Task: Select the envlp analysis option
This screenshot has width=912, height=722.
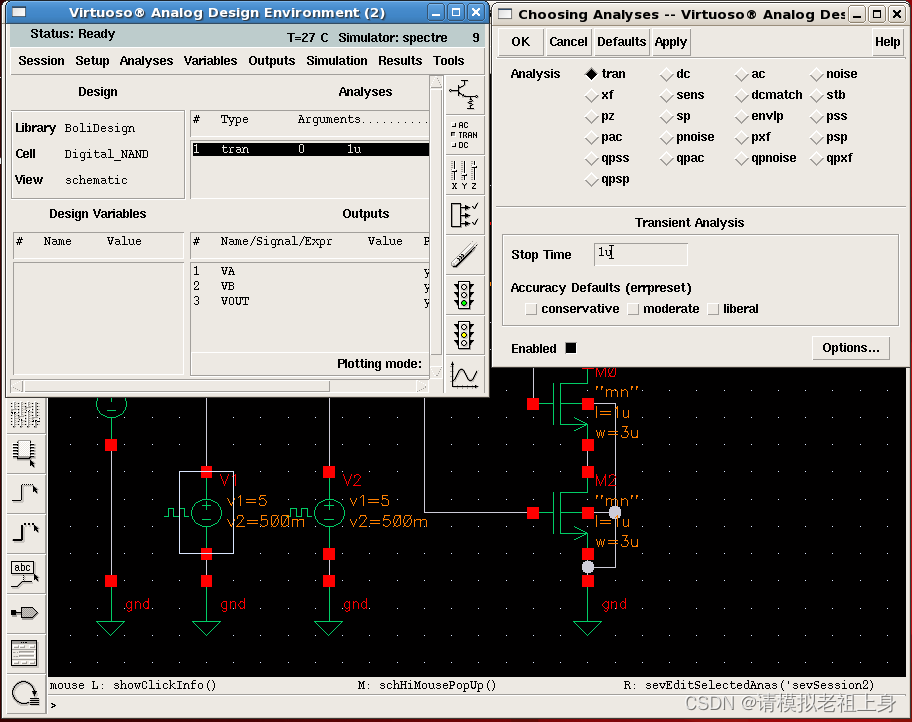Action: click(742, 116)
